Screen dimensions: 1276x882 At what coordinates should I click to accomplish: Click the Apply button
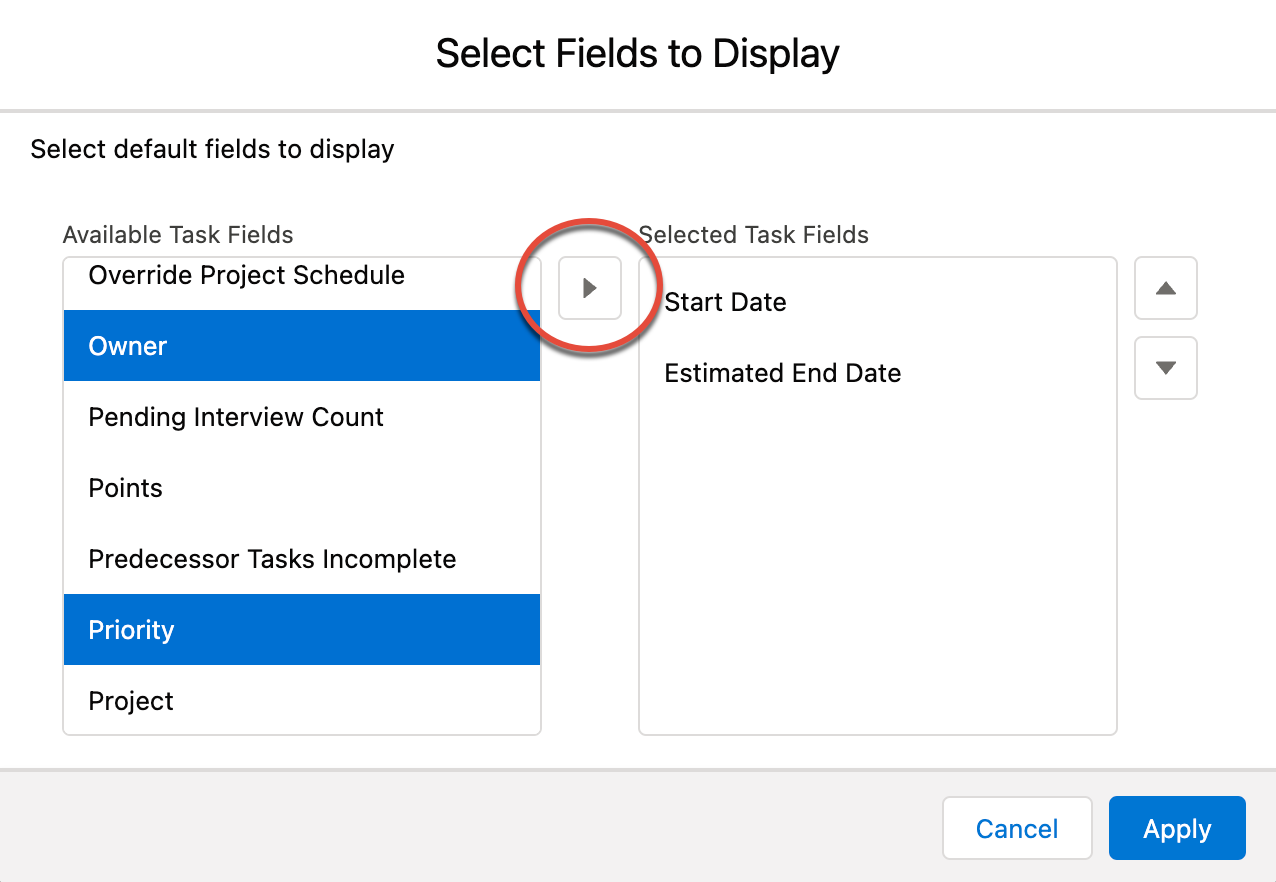(1177, 828)
